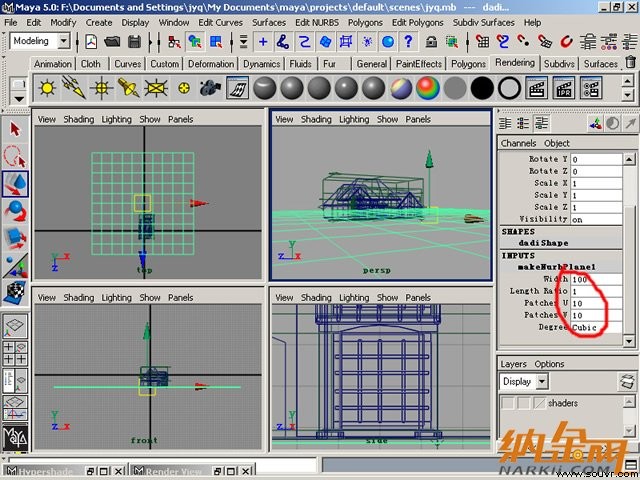The image size is (640, 480).
Task: Open the Edit NURBS menu
Action: point(317,22)
